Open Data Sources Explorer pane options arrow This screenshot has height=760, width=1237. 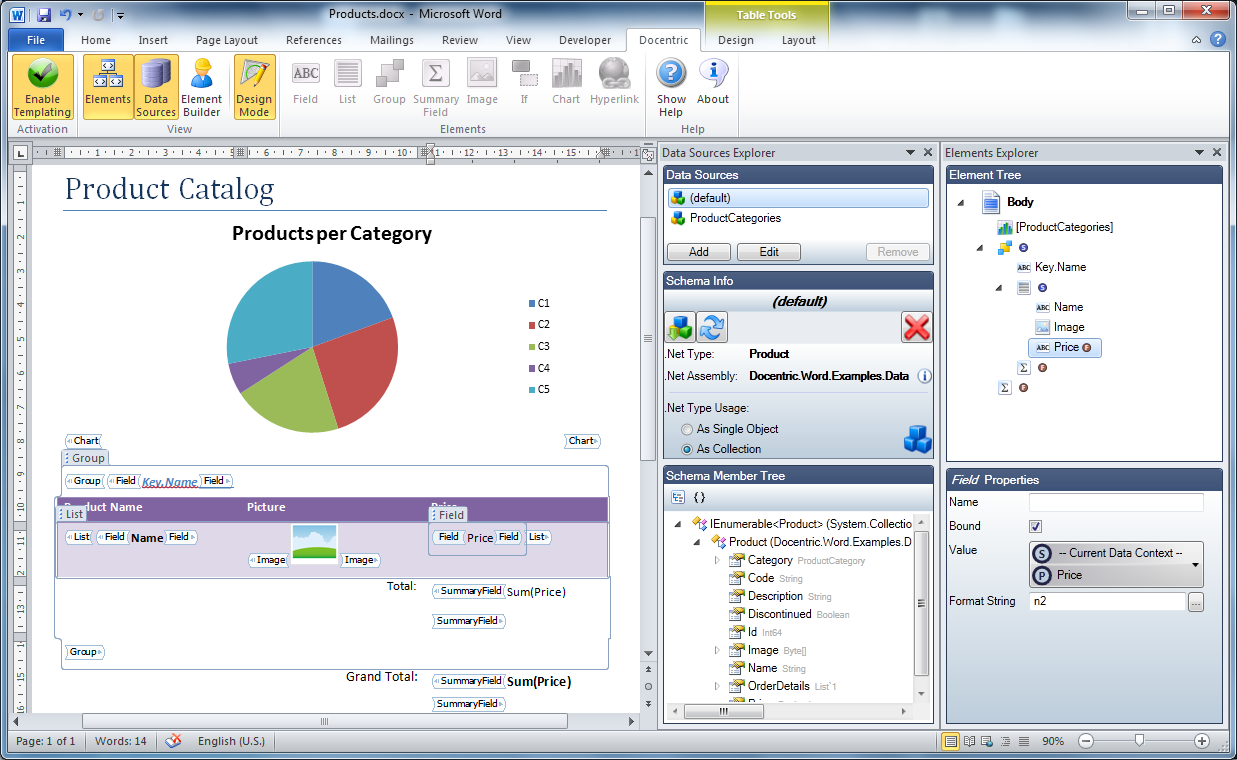(x=912, y=153)
